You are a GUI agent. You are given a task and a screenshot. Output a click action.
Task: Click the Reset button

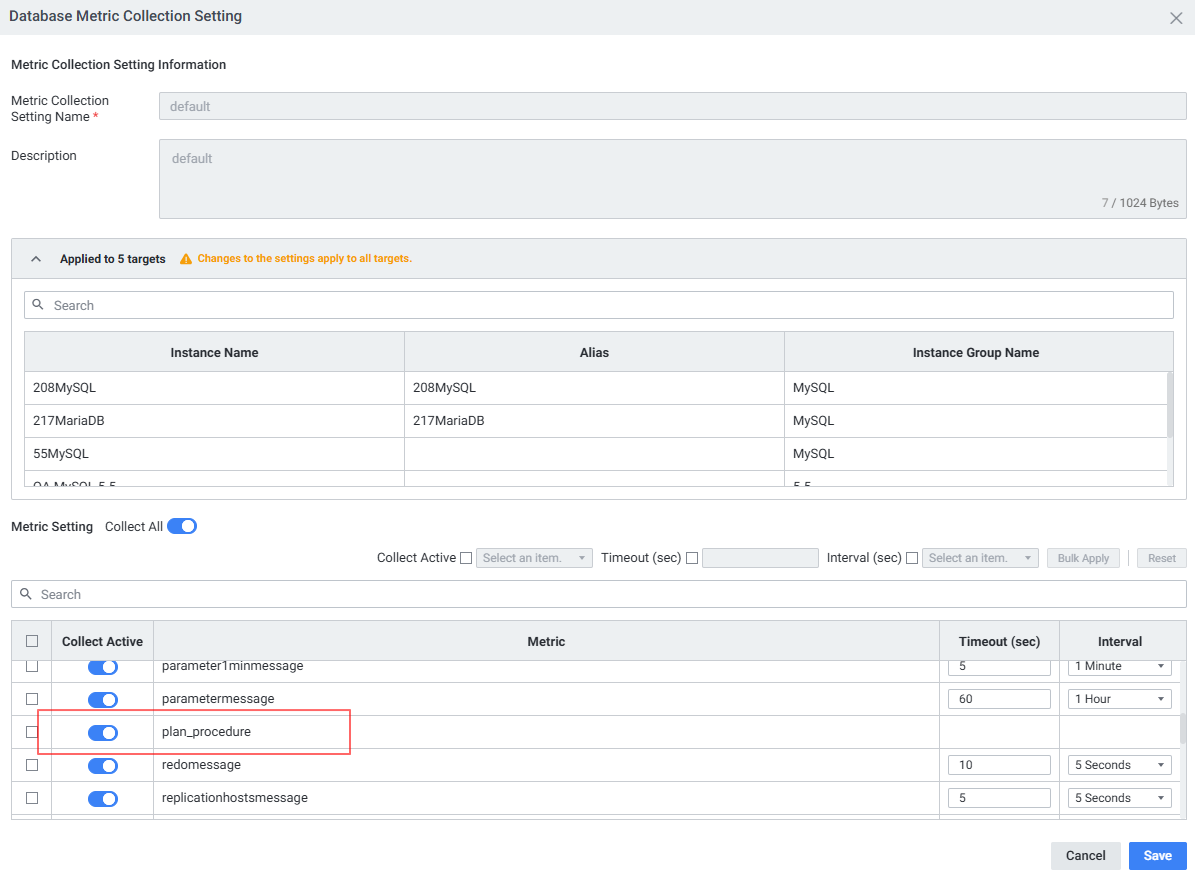pos(1161,558)
